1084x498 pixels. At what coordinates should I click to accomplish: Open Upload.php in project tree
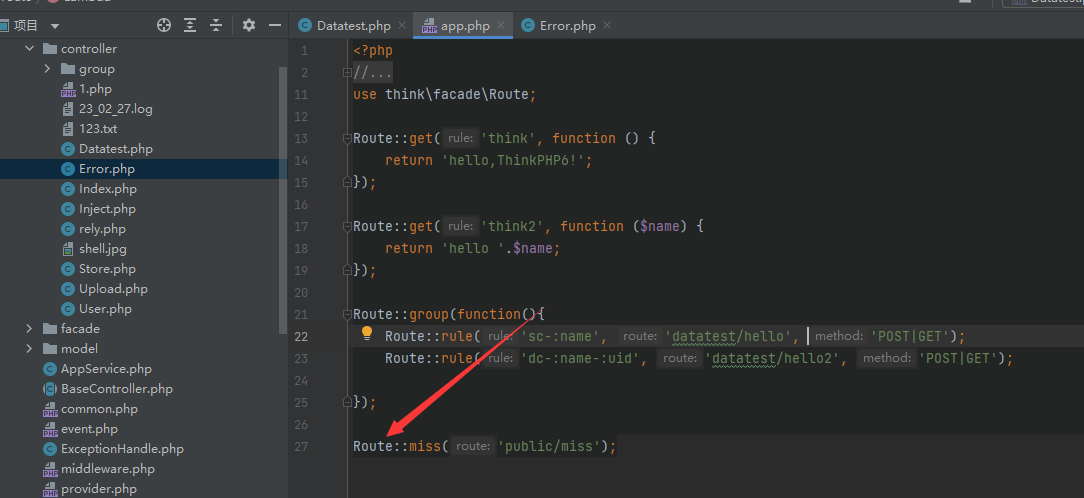113,289
